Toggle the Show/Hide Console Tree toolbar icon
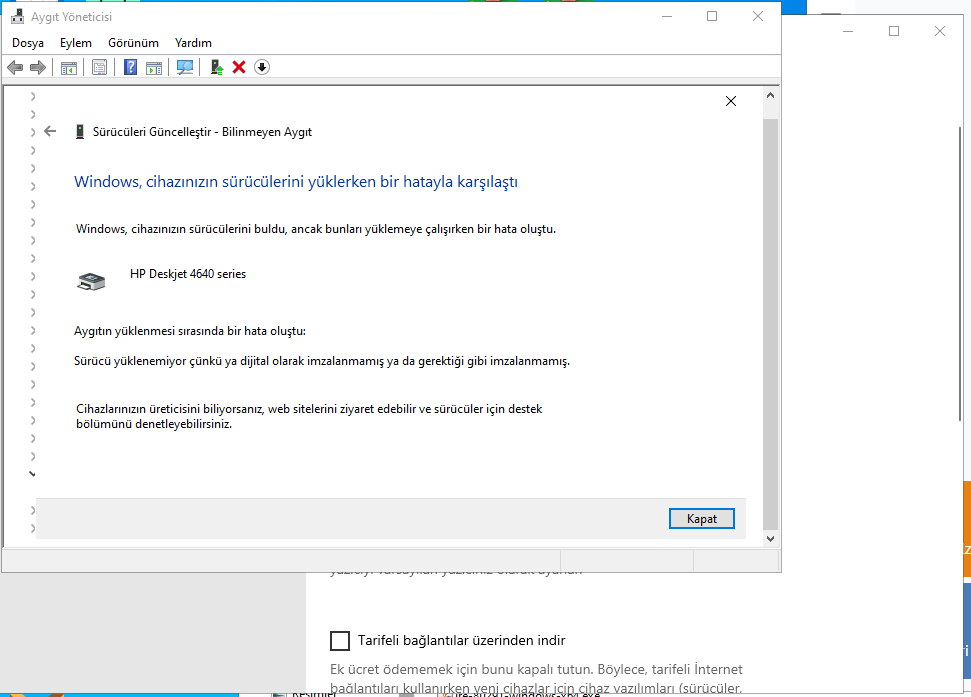The image size is (971, 697). pyautogui.click(x=69, y=67)
